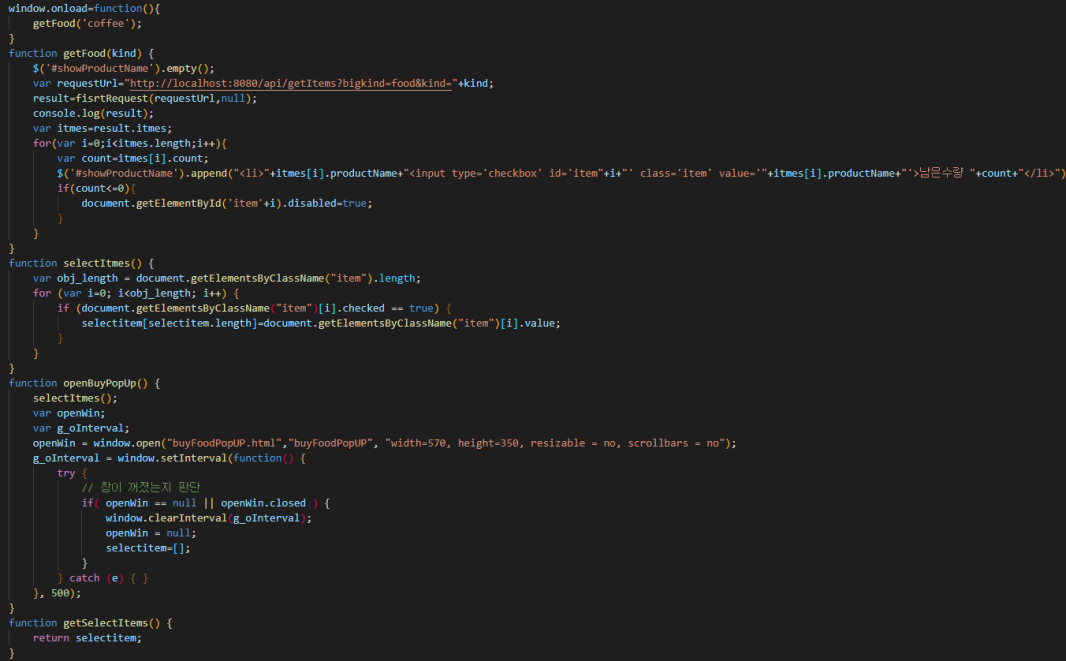This screenshot has height=661, width=1066.
Task: Click the 'openWin = null;' line
Action: point(150,532)
